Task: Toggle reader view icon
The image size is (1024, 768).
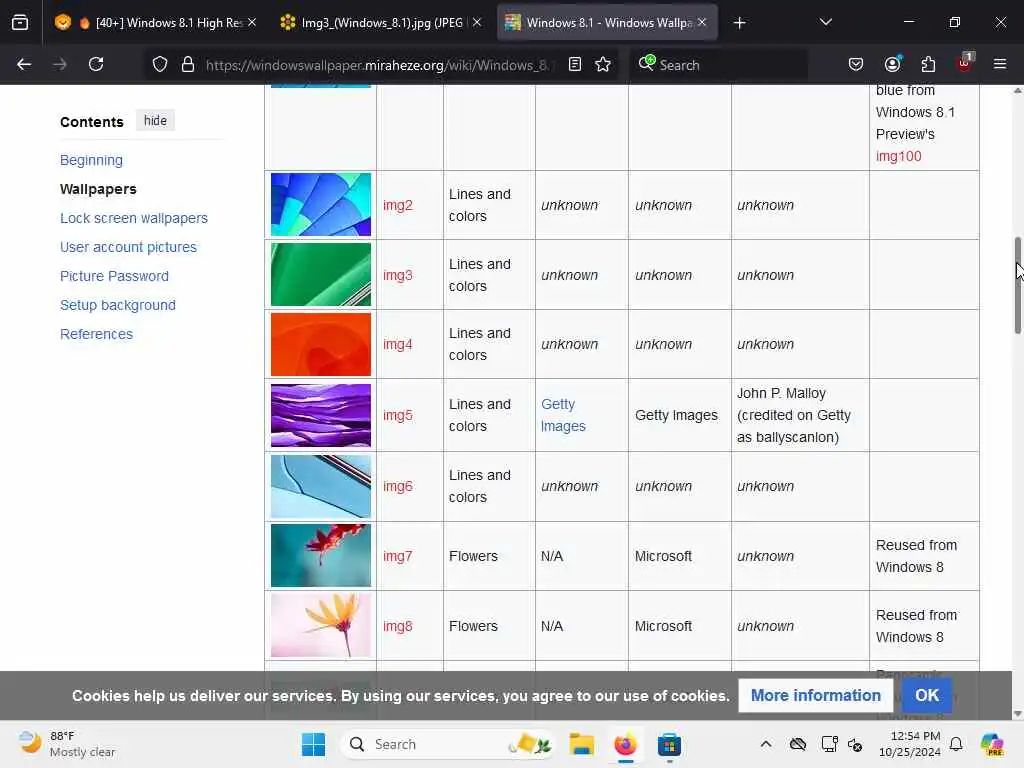Action: point(575,64)
